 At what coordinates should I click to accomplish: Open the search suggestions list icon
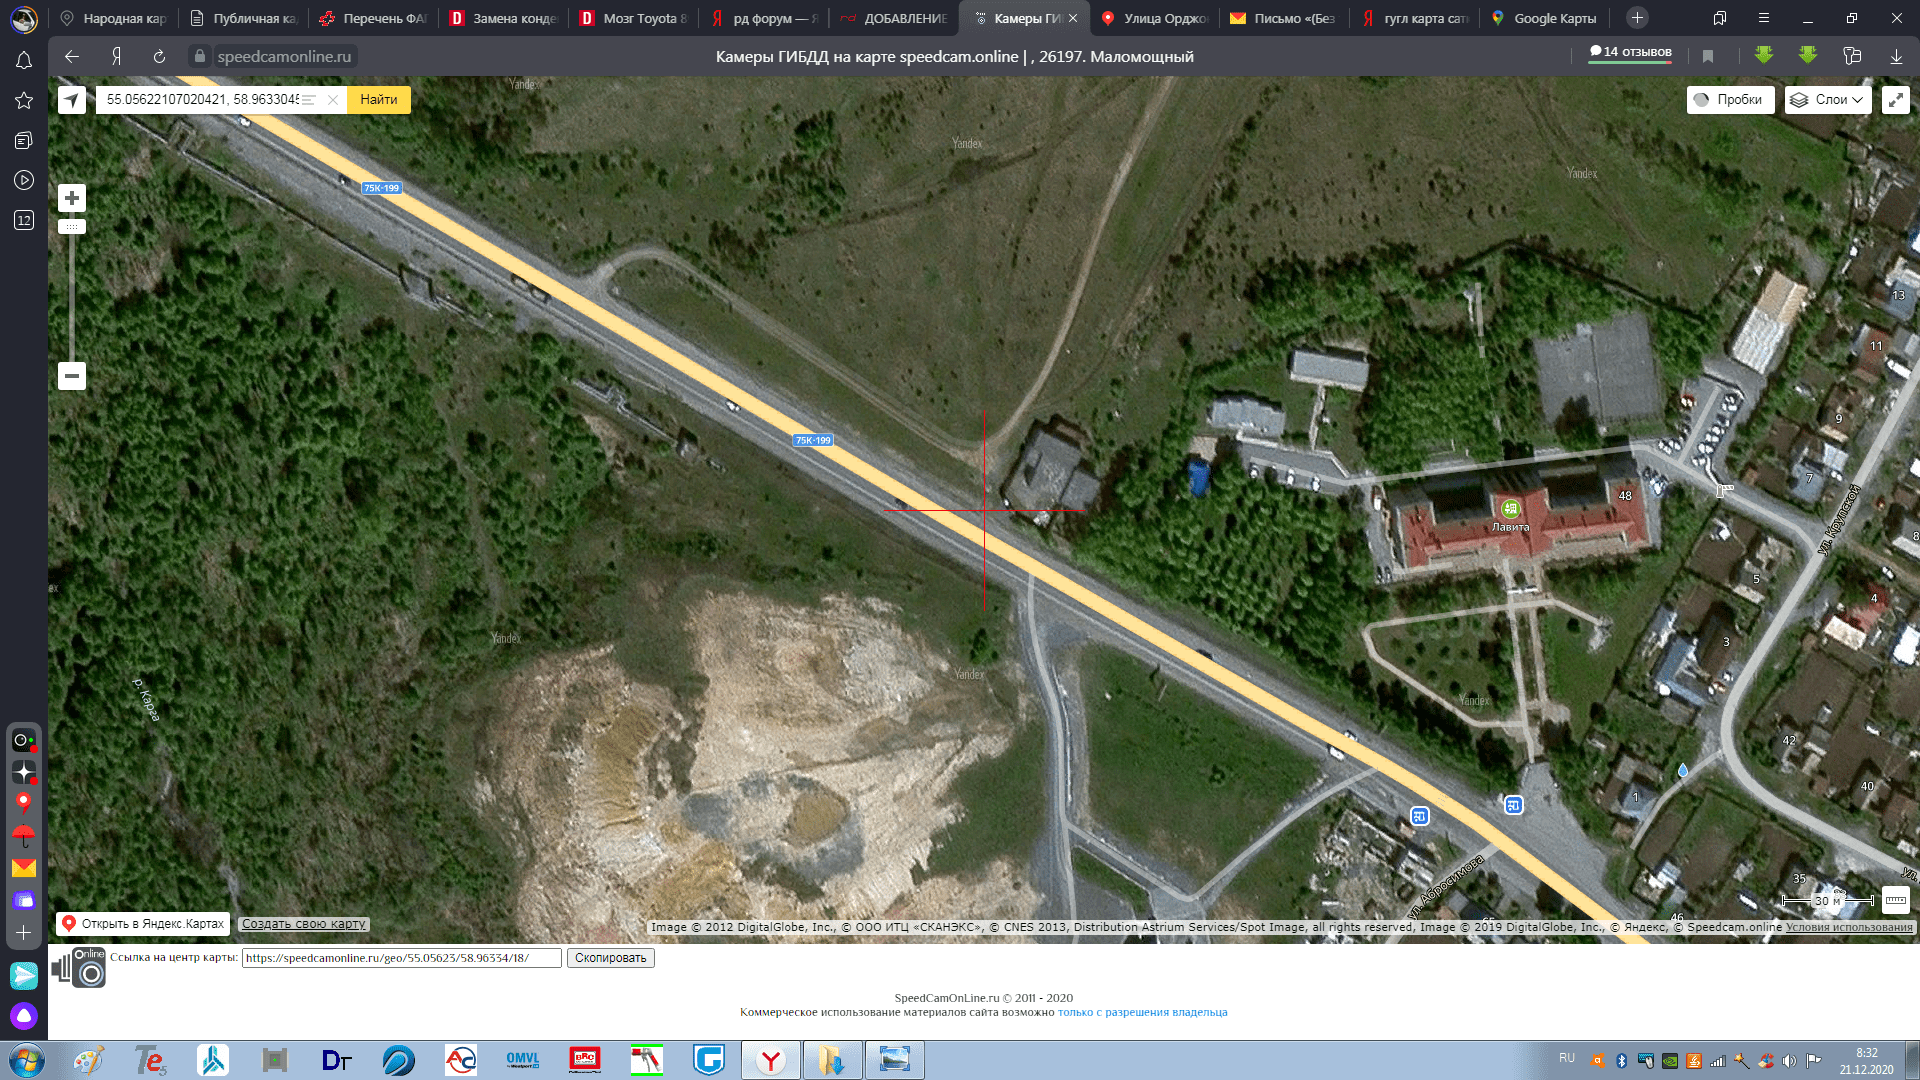tap(309, 100)
